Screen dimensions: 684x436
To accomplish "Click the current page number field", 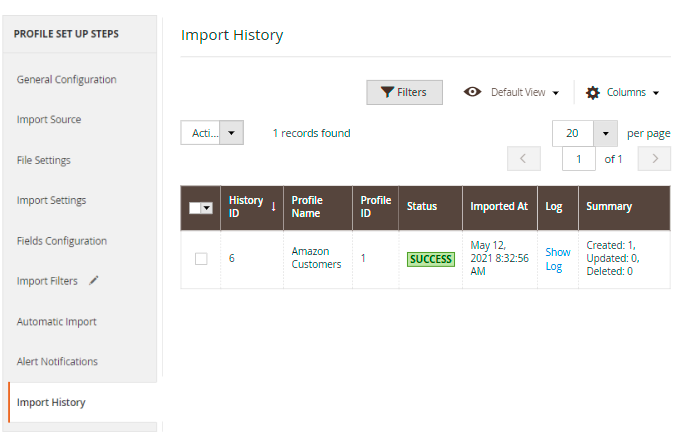I will 579,159.
